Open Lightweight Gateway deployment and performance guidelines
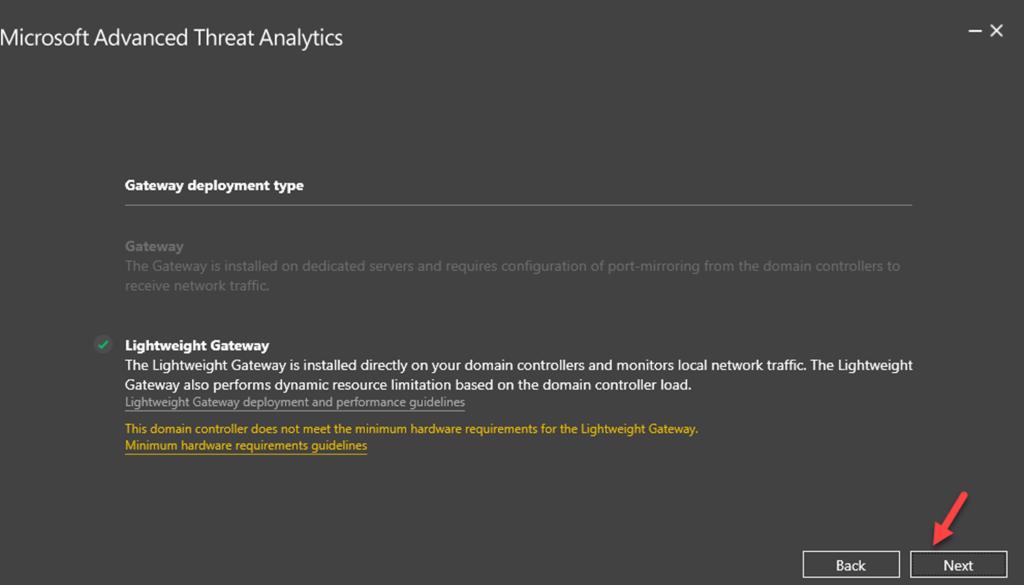The height and width of the screenshot is (585, 1024). click(x=294, y=402)
